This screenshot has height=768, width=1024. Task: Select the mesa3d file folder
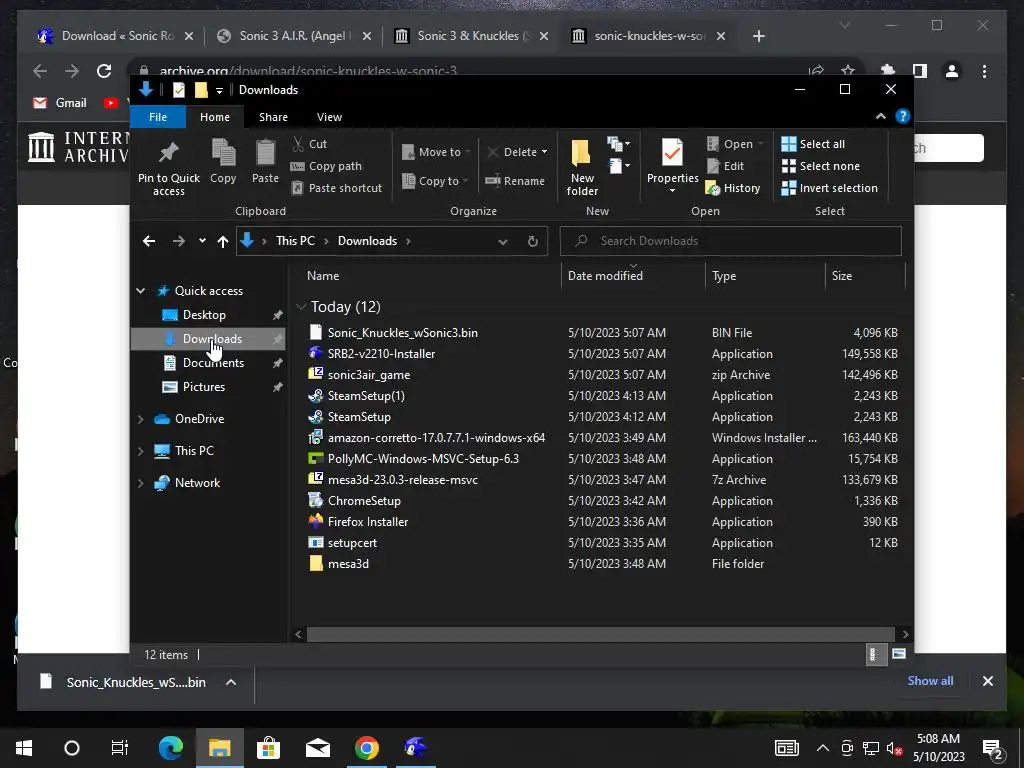(347, 564)
